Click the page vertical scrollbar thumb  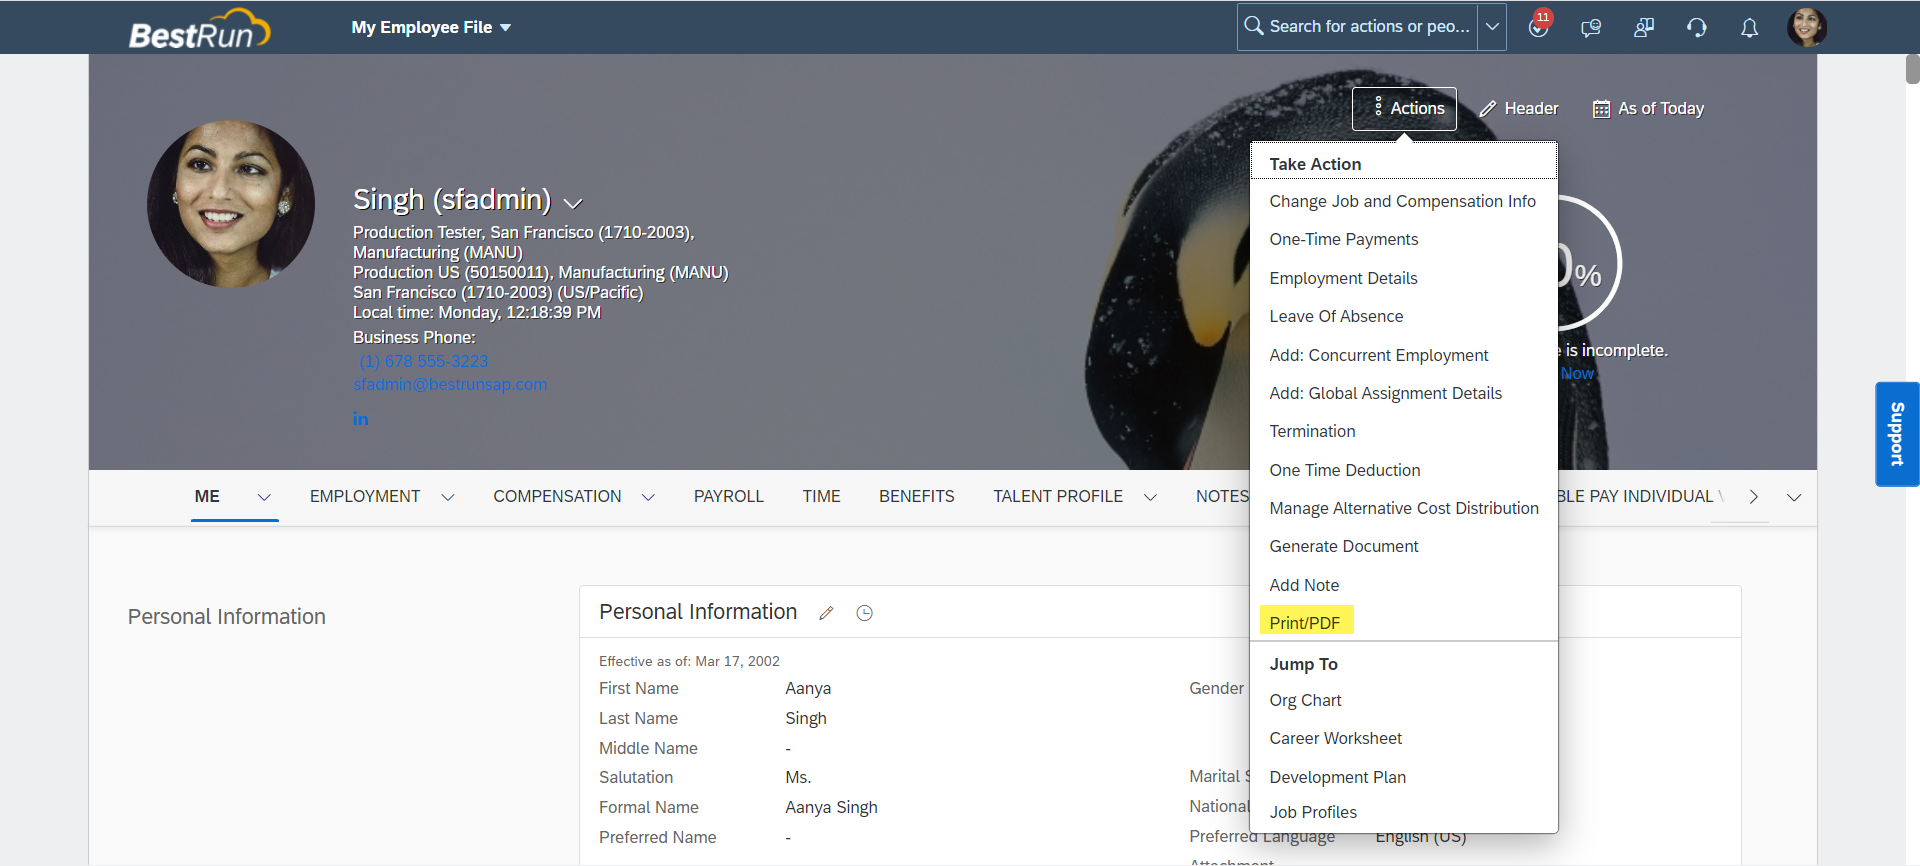click(x=1912, y=69)
